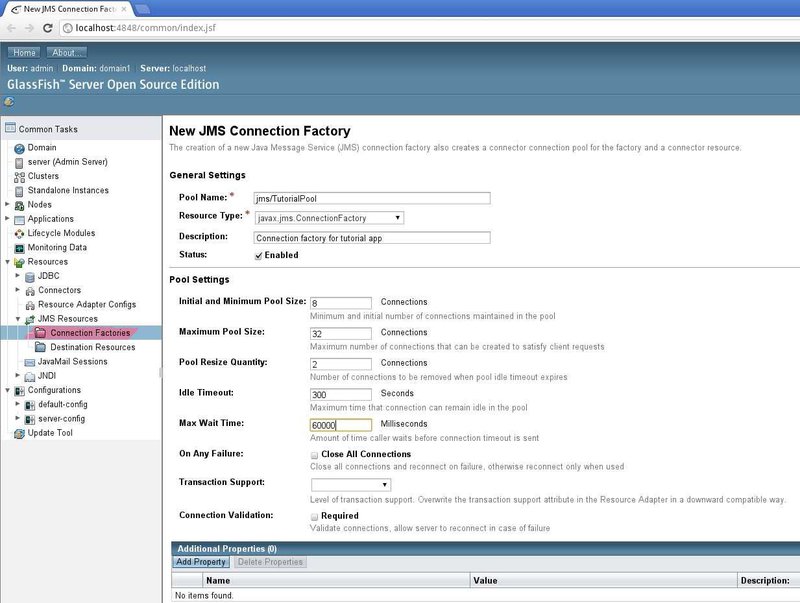Click the Add Property button

(201, 562)
